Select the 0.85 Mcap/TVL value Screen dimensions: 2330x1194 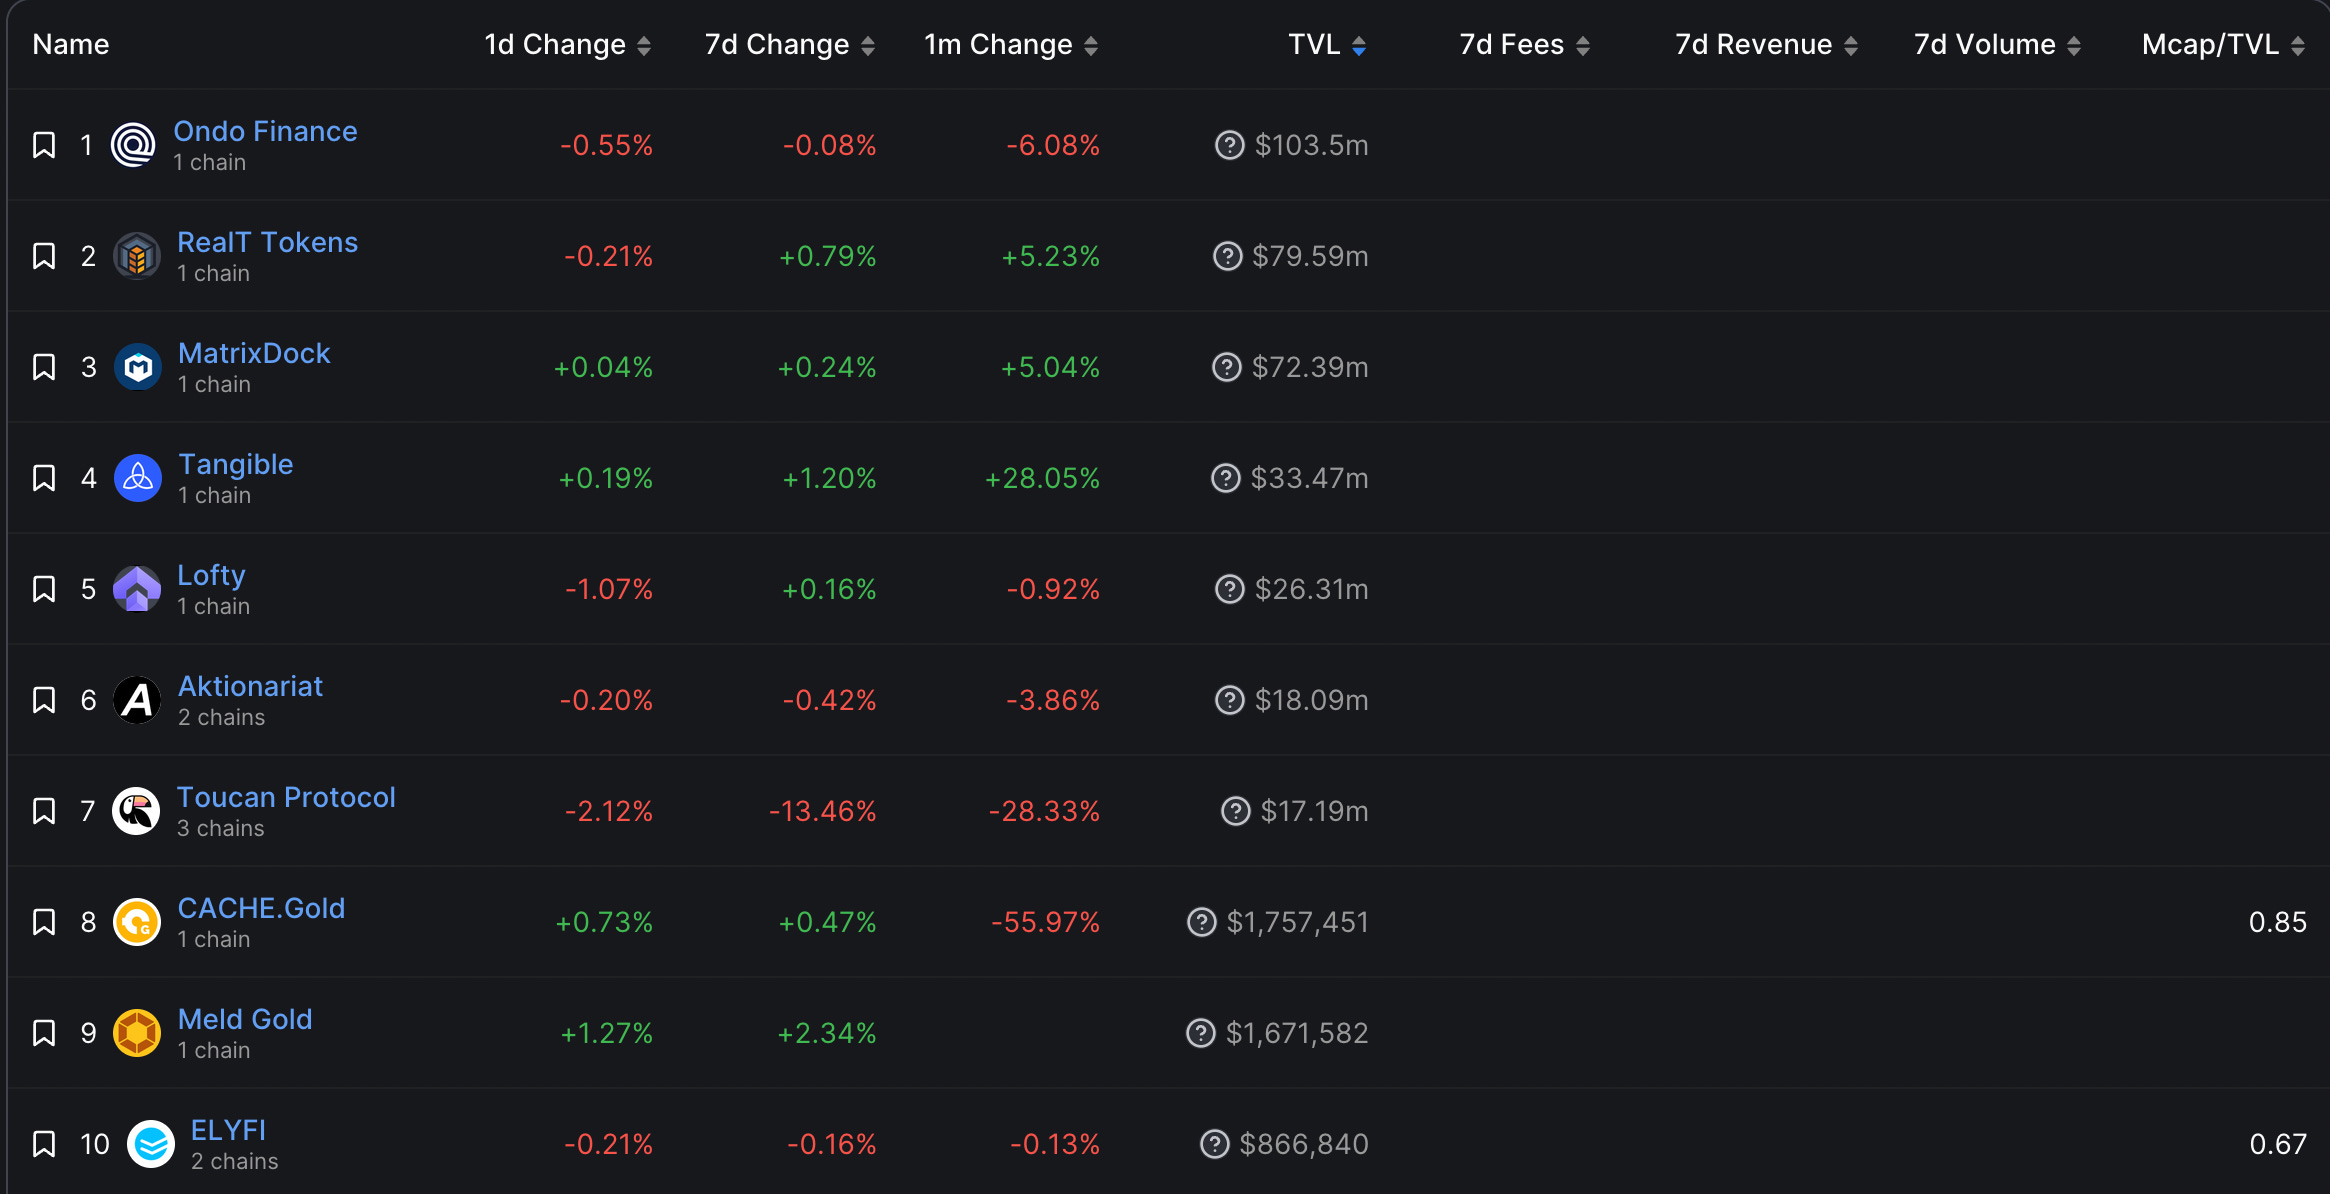pos(2277,922)
